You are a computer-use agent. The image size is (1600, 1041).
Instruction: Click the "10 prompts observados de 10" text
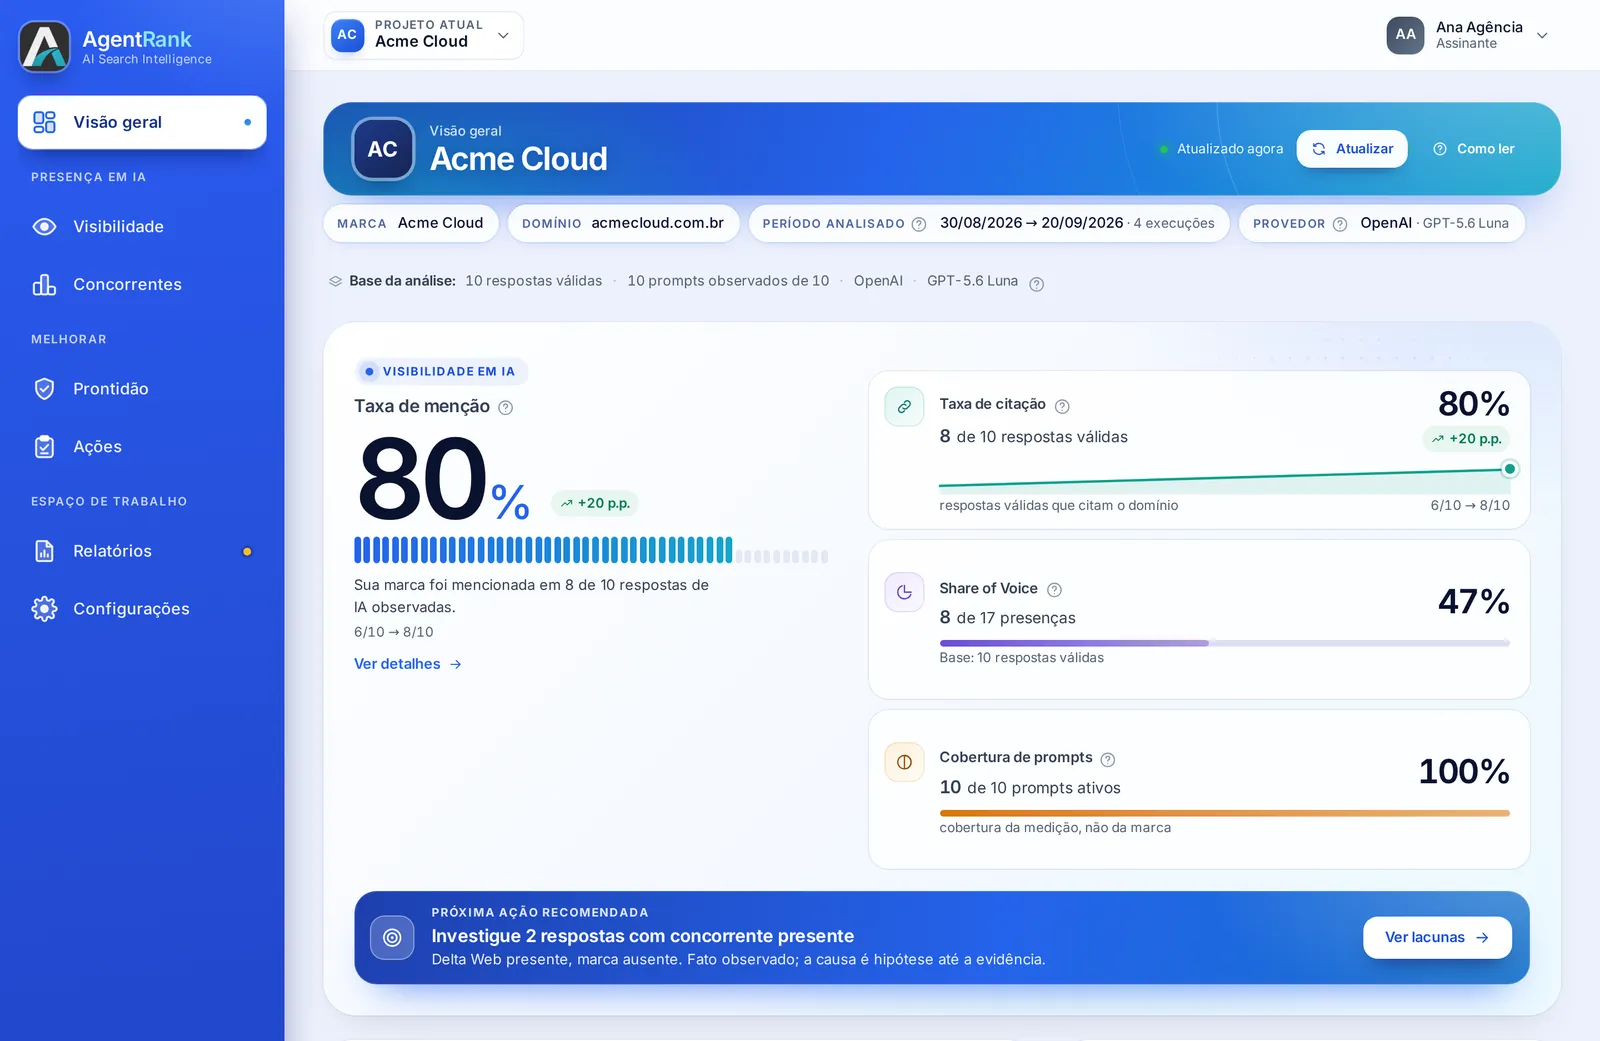(x=728, y=281)
